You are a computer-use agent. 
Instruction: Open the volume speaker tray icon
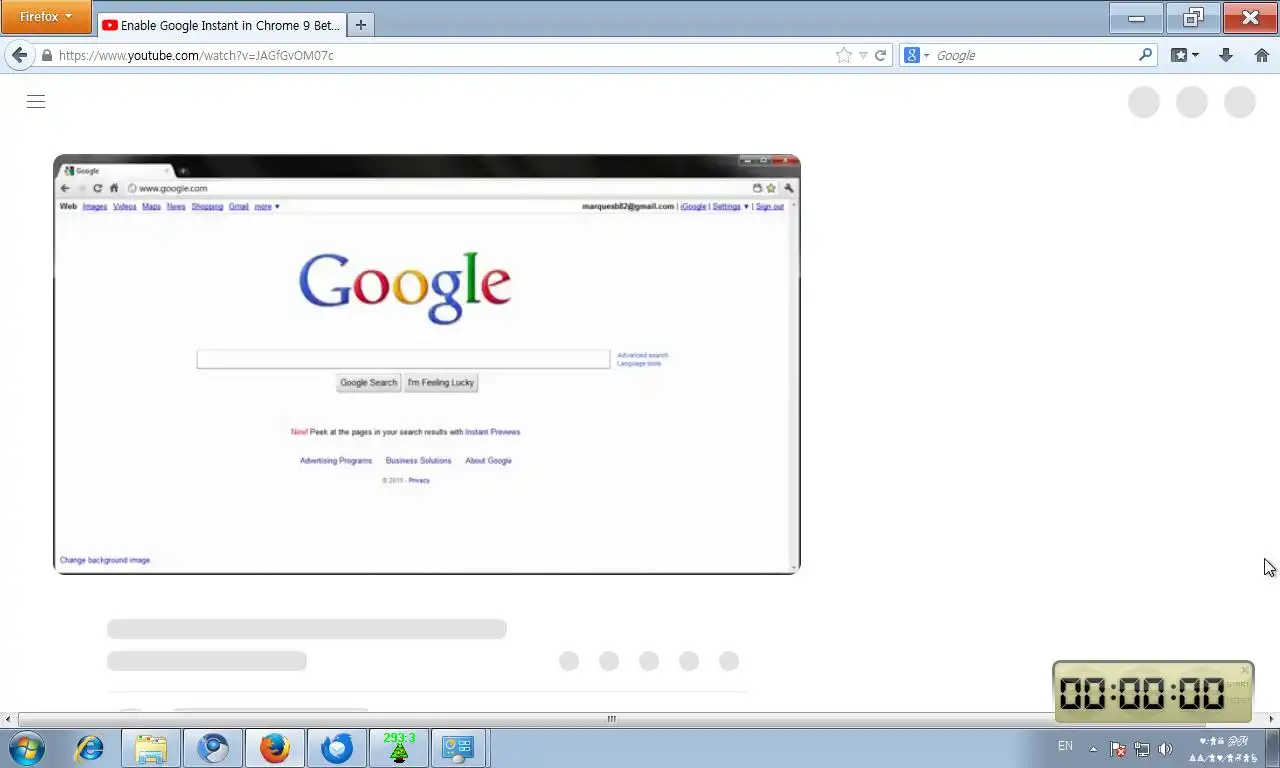pos(1165,749)
